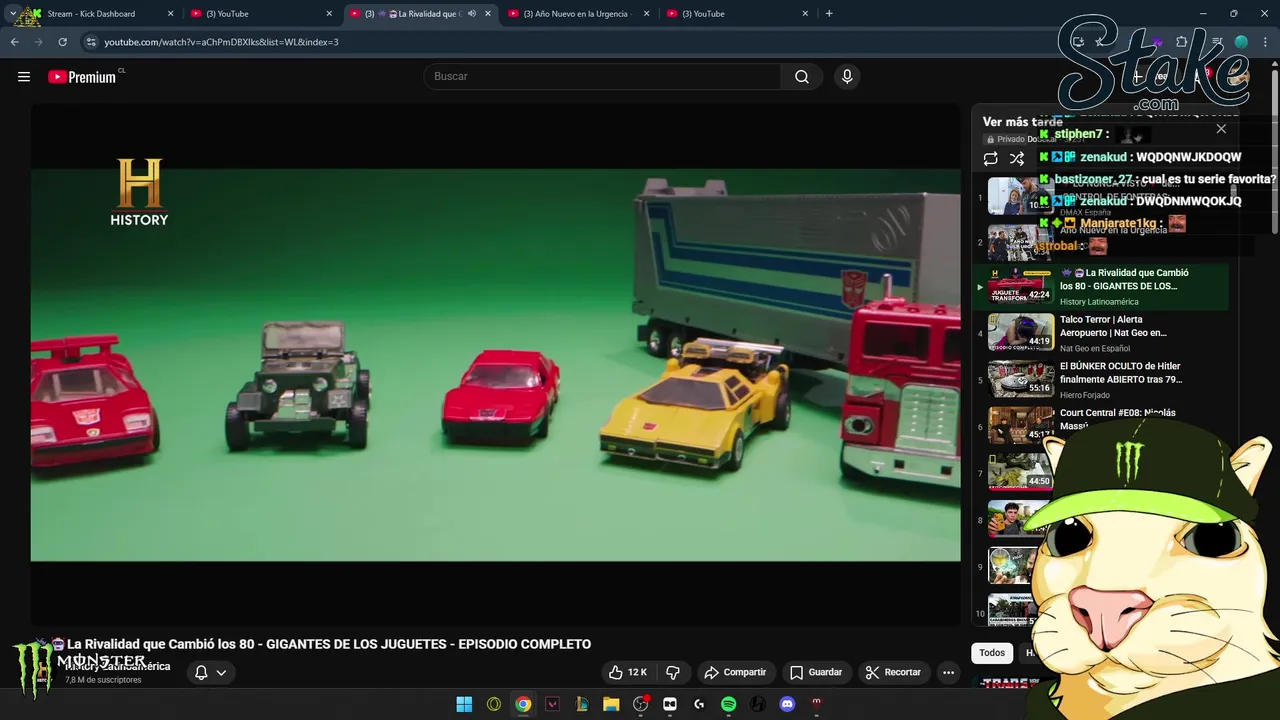Click the search magnifier button
Screen dimensions: 1280x720
click(x=802, y=77)
